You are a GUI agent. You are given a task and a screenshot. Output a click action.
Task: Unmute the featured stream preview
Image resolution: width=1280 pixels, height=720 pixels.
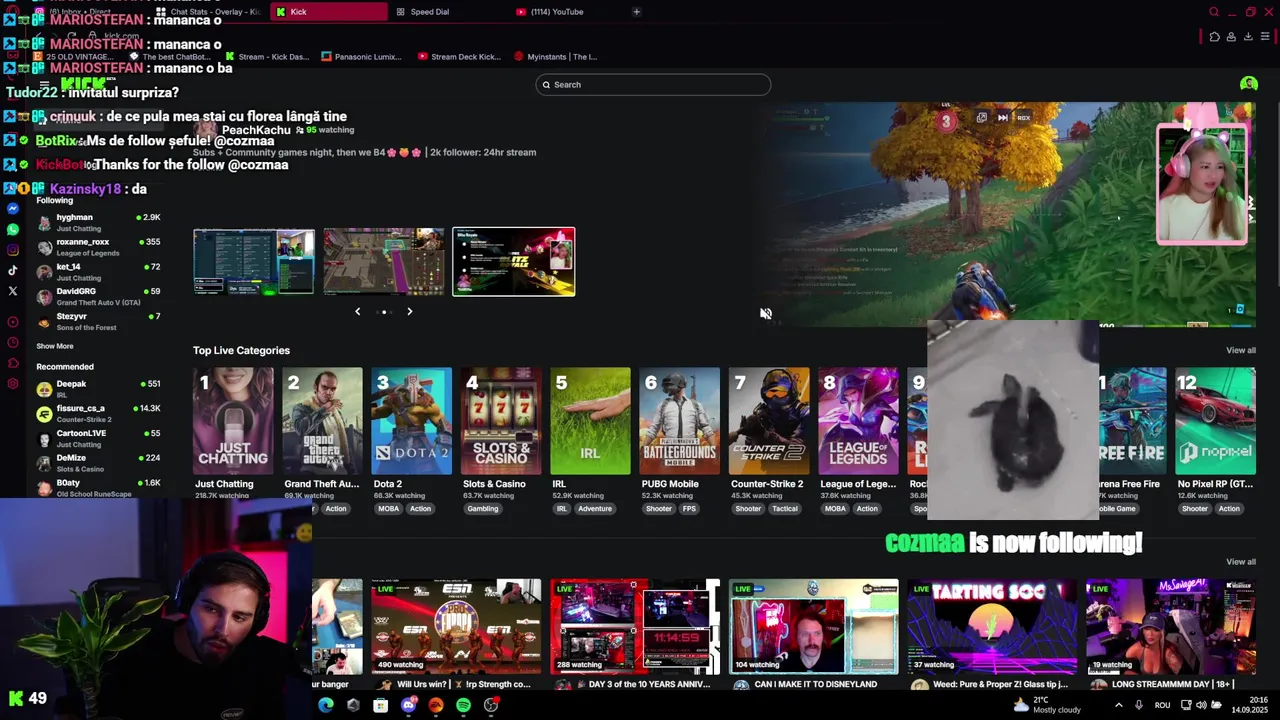(x=766, y=314)
